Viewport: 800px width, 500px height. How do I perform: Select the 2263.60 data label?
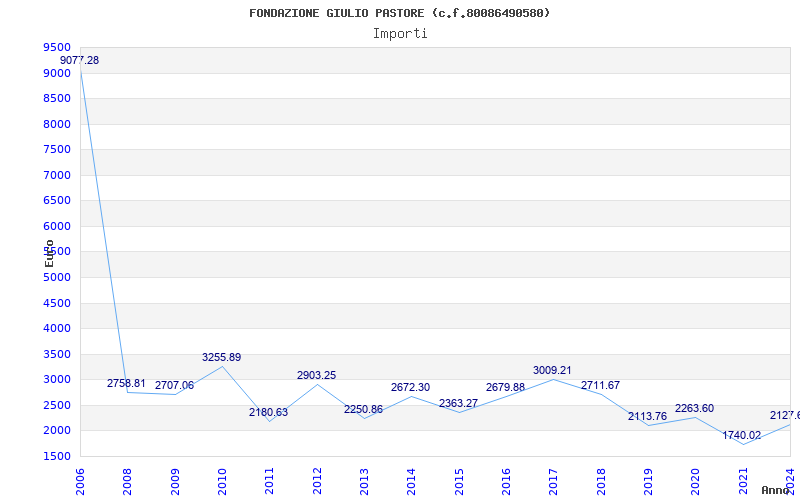coord(694,408)
